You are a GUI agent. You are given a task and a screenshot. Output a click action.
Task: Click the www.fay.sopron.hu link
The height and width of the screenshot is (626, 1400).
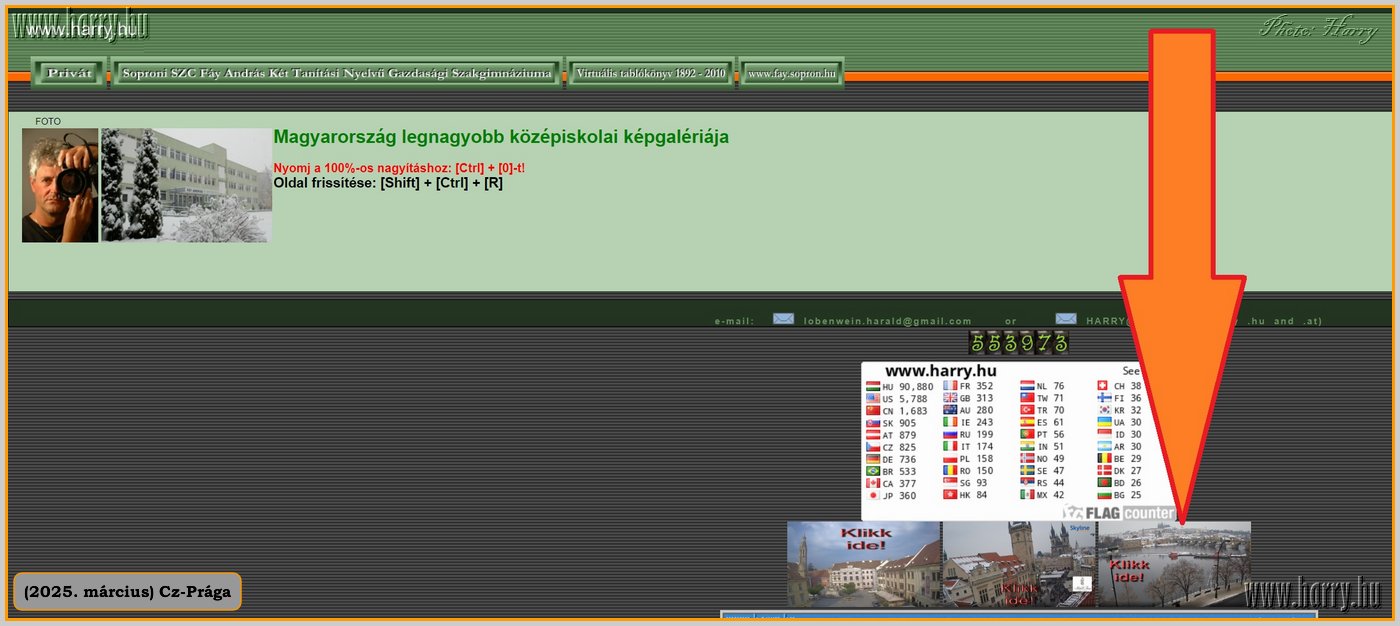click(x=791, y=73)
